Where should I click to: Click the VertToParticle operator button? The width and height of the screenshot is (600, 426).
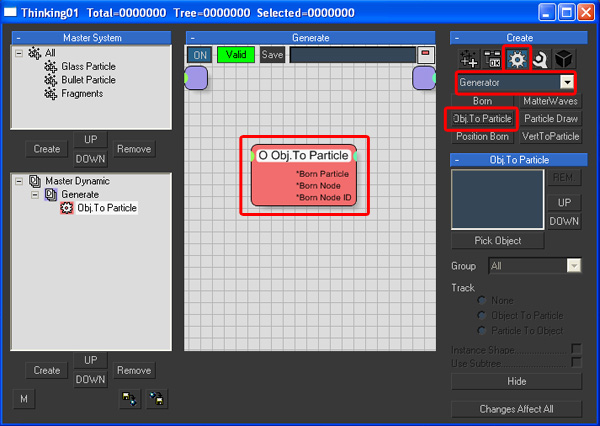pos(550,136)
